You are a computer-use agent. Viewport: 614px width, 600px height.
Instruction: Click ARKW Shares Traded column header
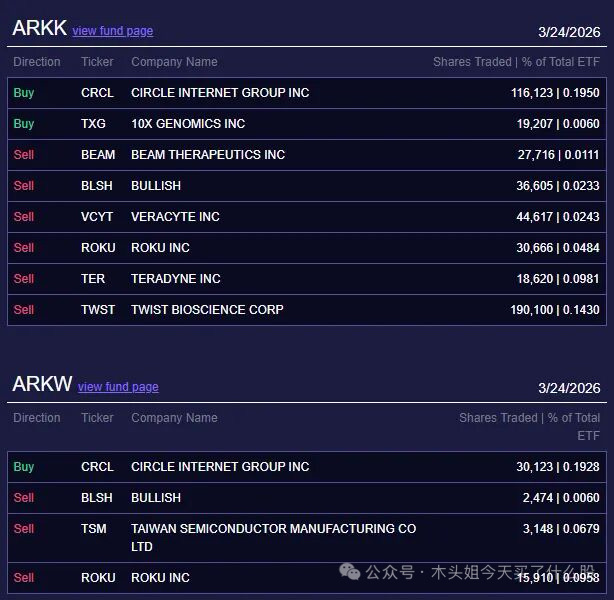point(529,427)
